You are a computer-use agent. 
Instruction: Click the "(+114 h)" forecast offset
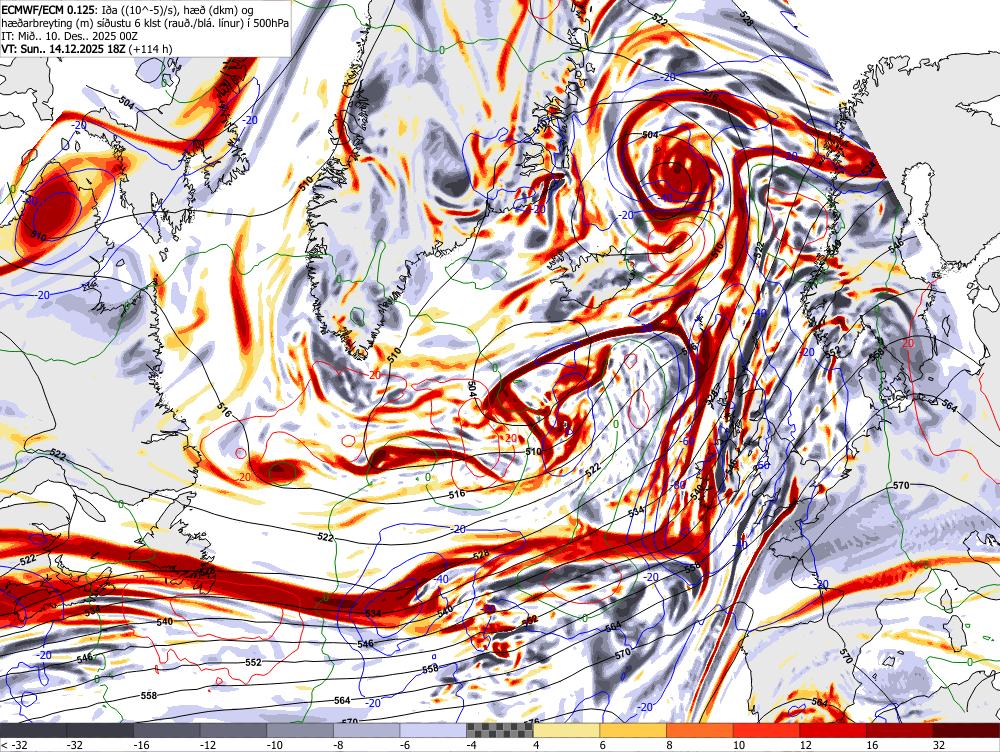pos(151,48)
